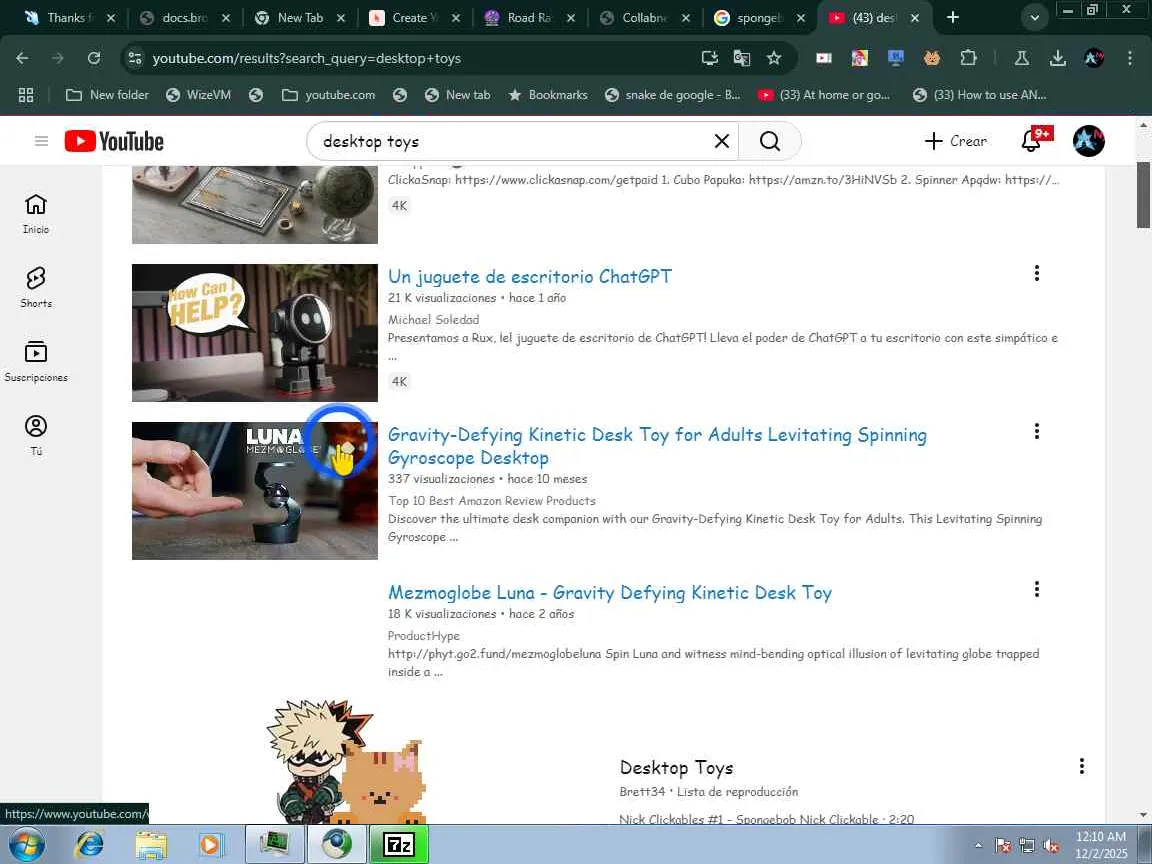Viewport: 1152px width, 864px height.
Task: Open Windows Start button
Action: 26,845
